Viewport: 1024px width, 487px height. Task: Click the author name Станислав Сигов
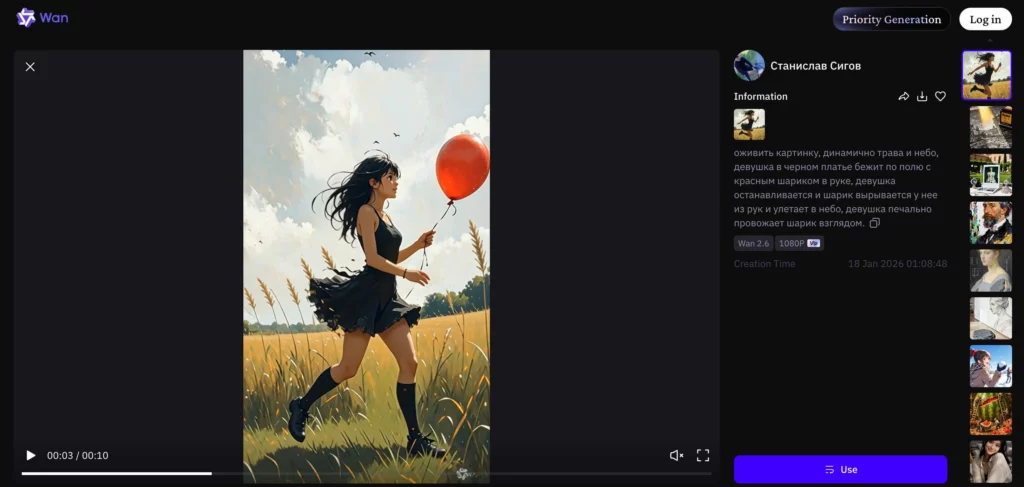(x=815, y=66)
